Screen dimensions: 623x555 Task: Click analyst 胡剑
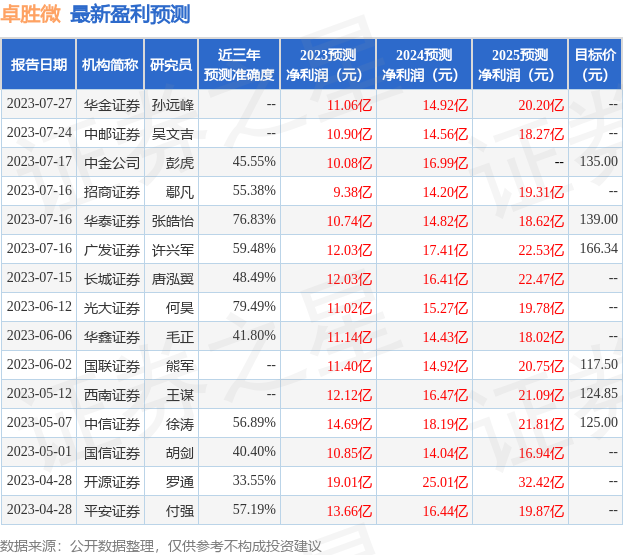coord(180,453)
